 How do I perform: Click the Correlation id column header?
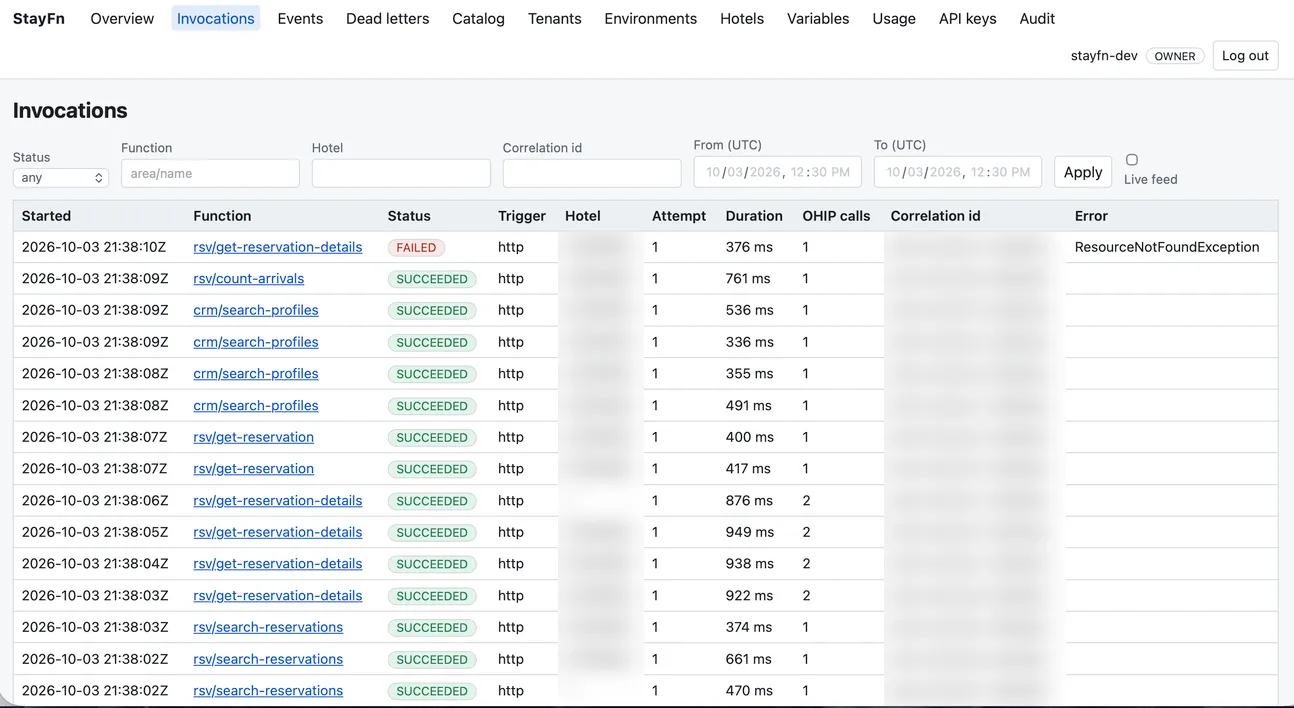point(935,216)
